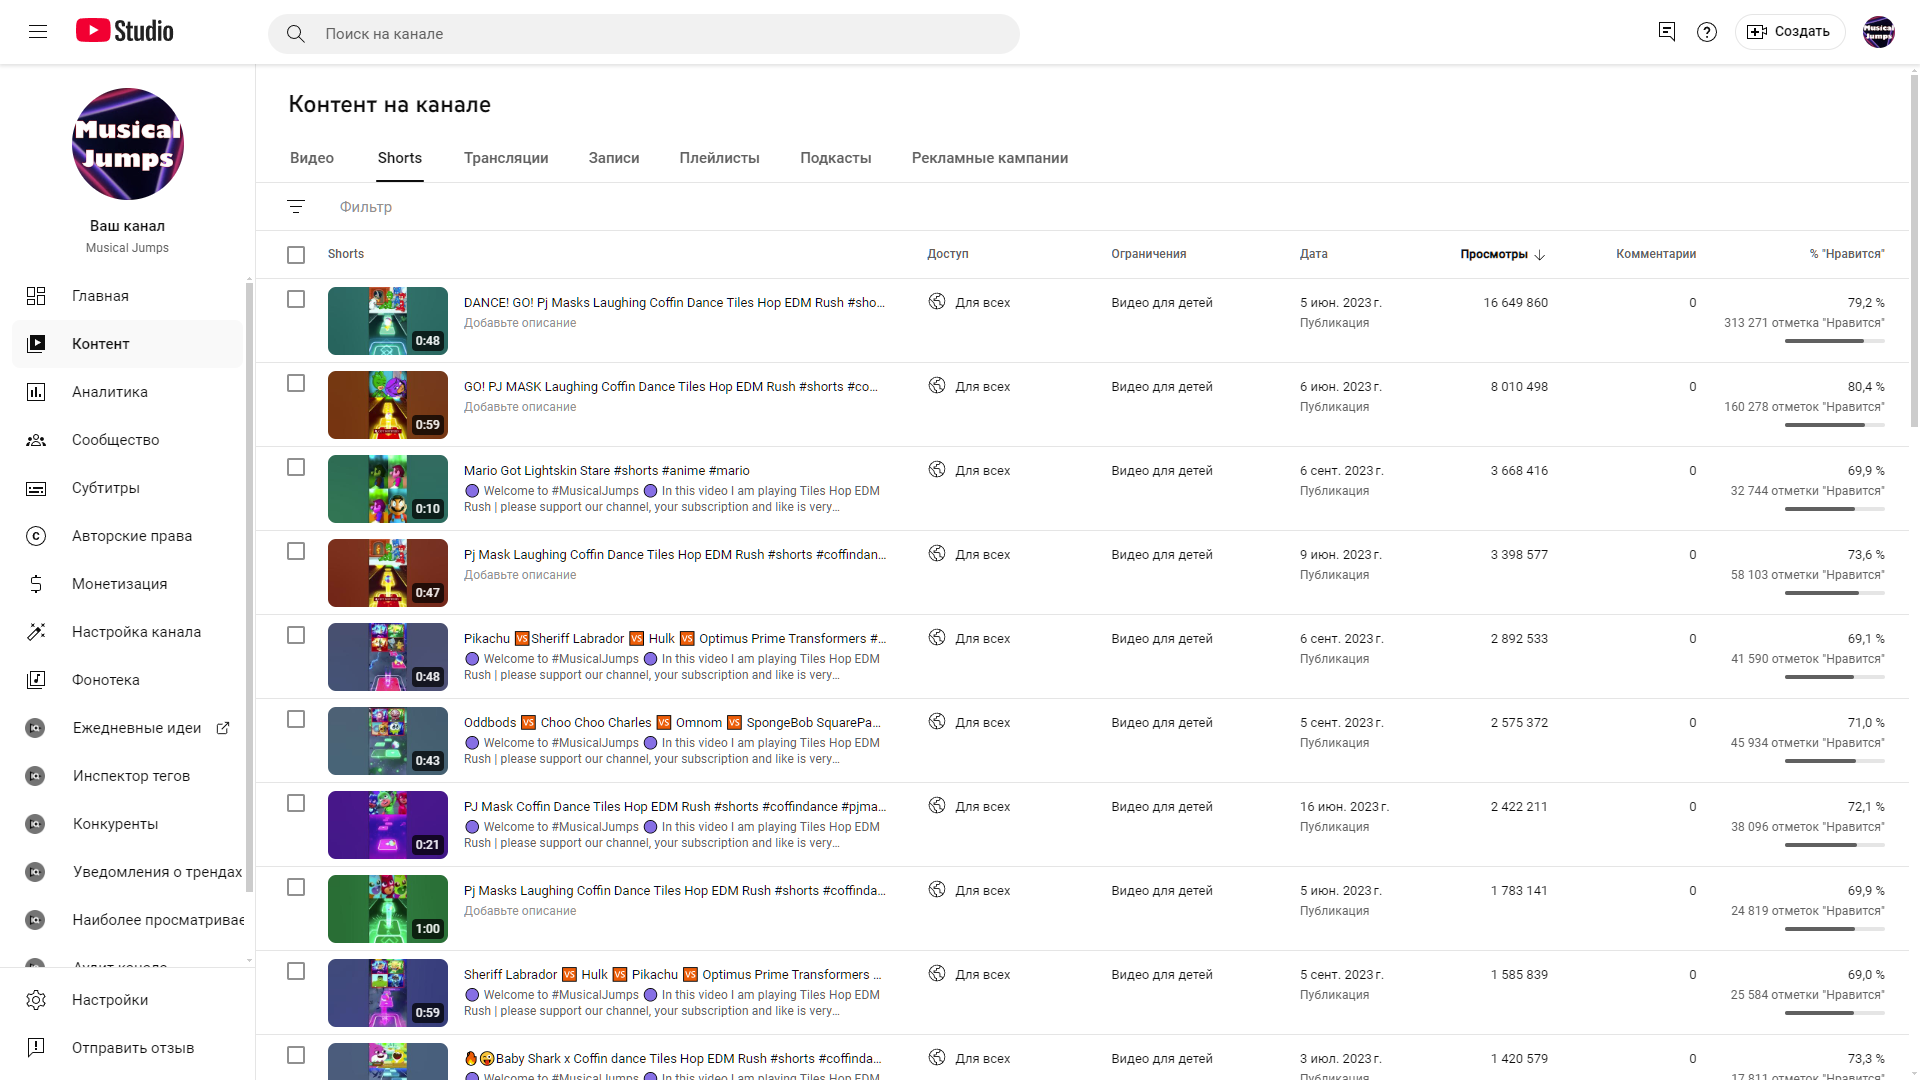The image size is (1920, 1080).
Task: Open the hamburger navigation menu
Action: [38, 32]
